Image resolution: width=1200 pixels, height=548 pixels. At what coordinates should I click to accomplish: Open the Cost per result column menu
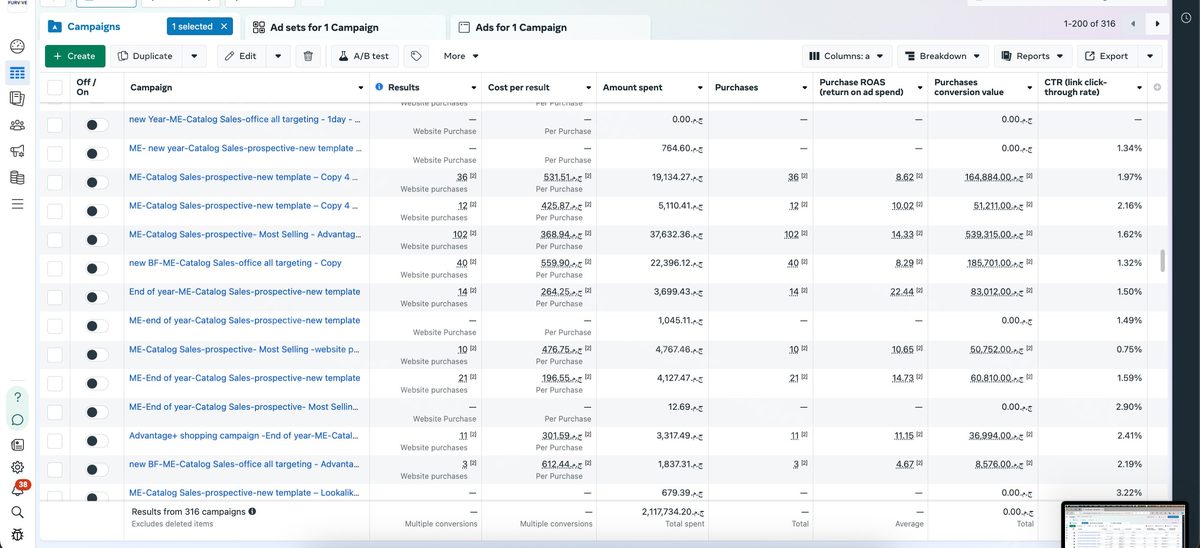coord(586,88)
